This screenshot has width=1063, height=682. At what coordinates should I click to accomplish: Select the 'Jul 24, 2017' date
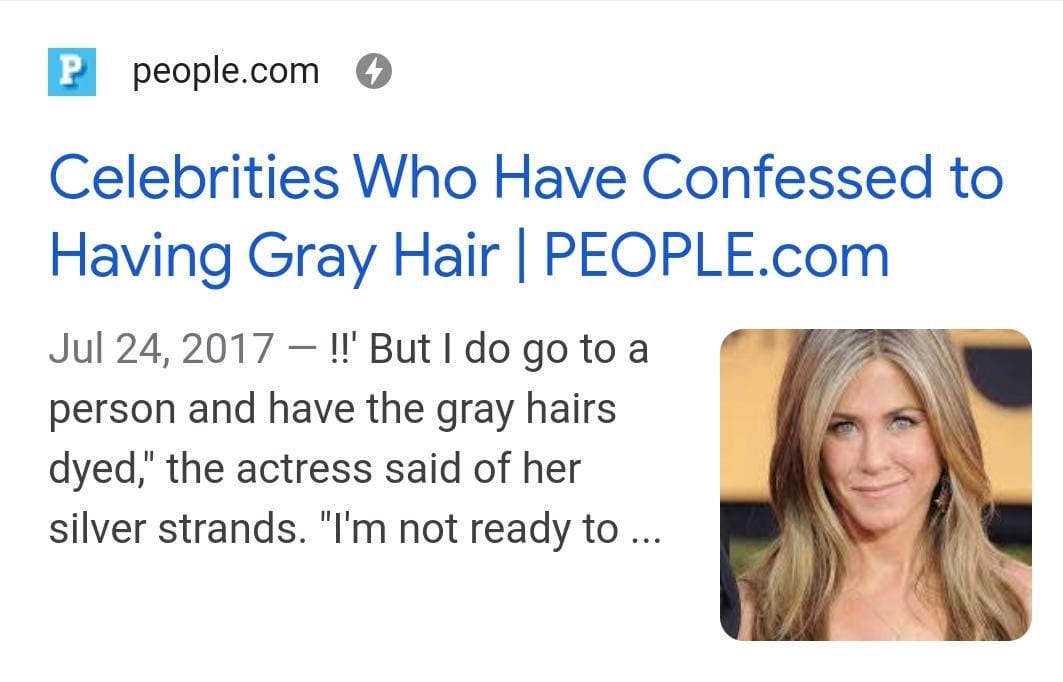coord(161,348)
